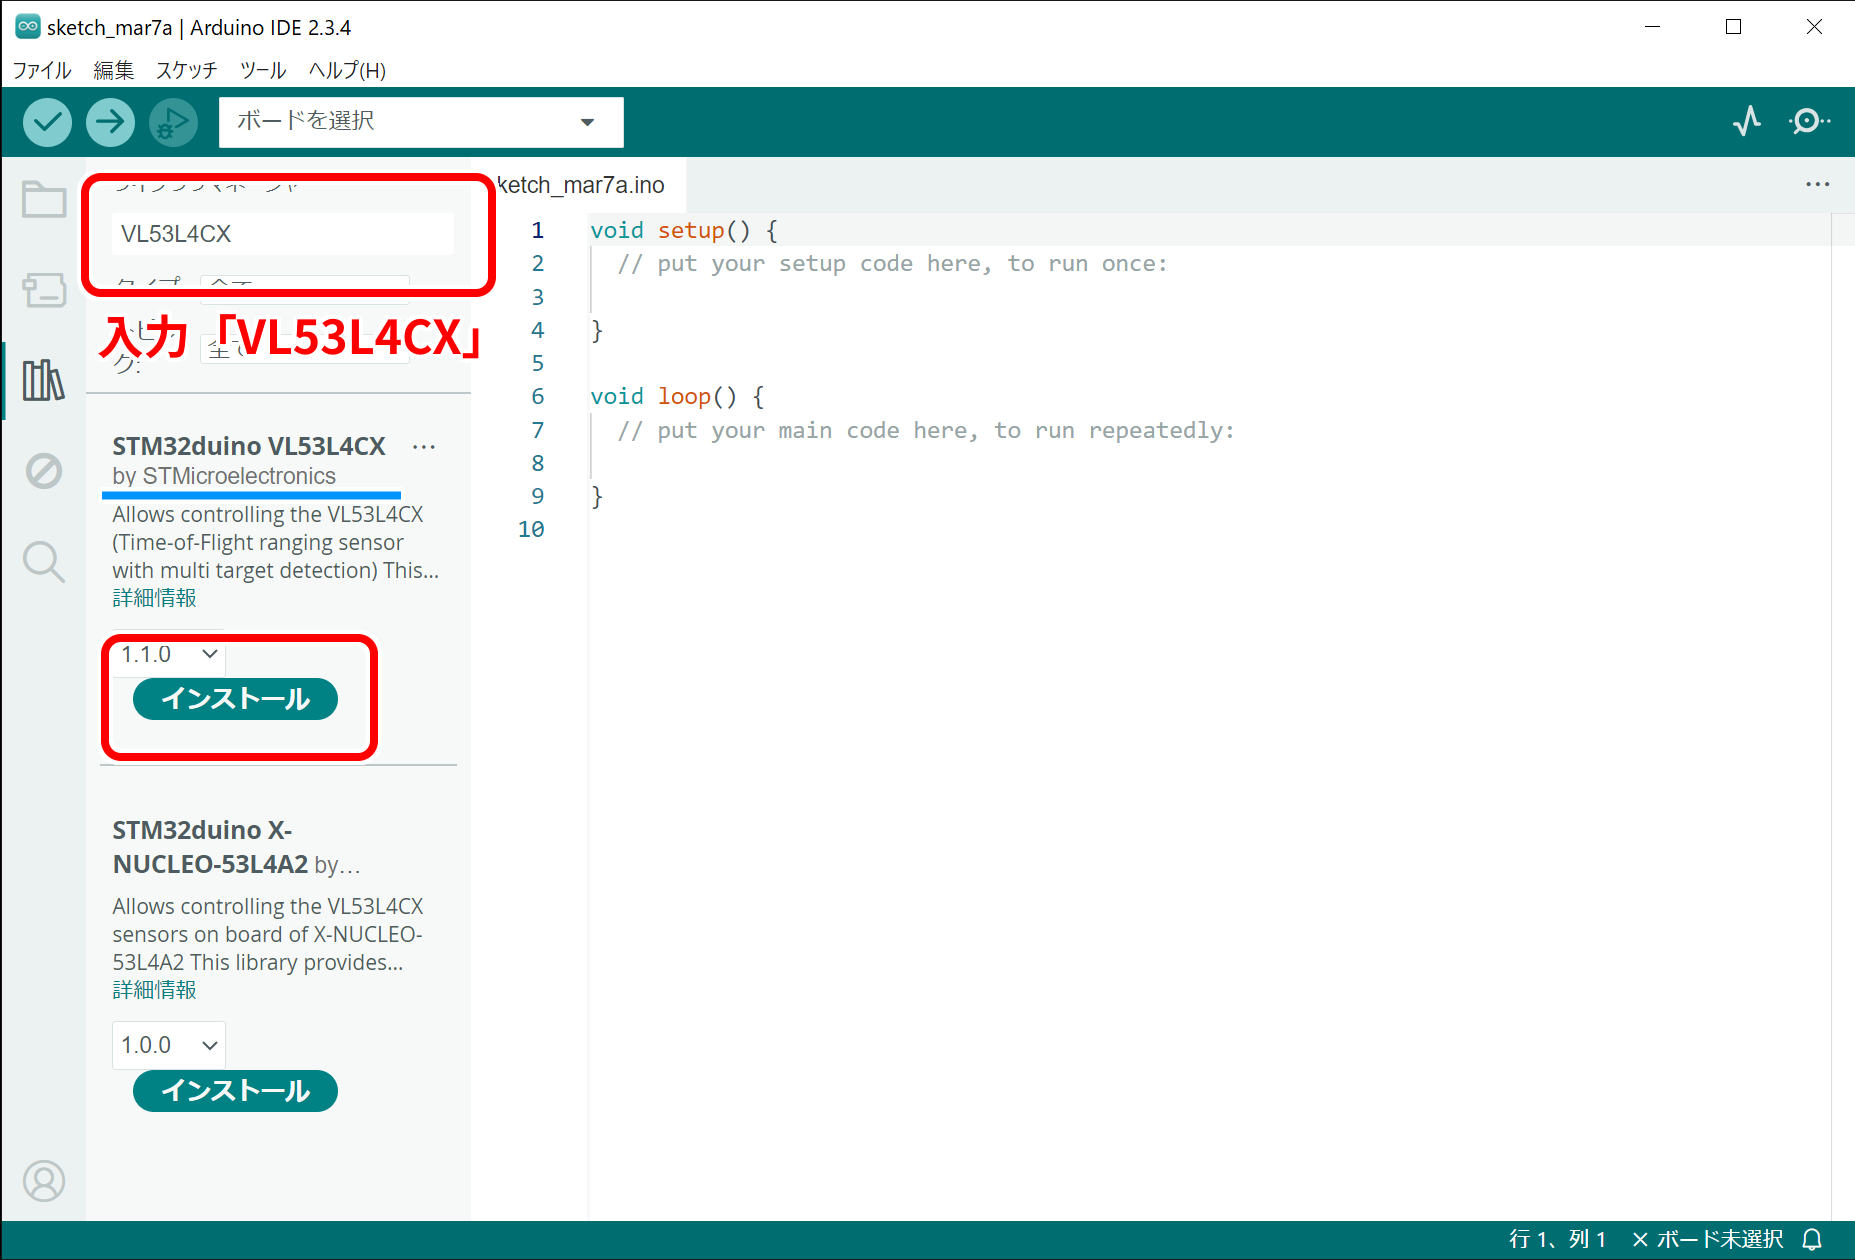This screenshot has width=1855, height=1260.
Task: Open the Debug sidebar icon
Action: point(44,470)
